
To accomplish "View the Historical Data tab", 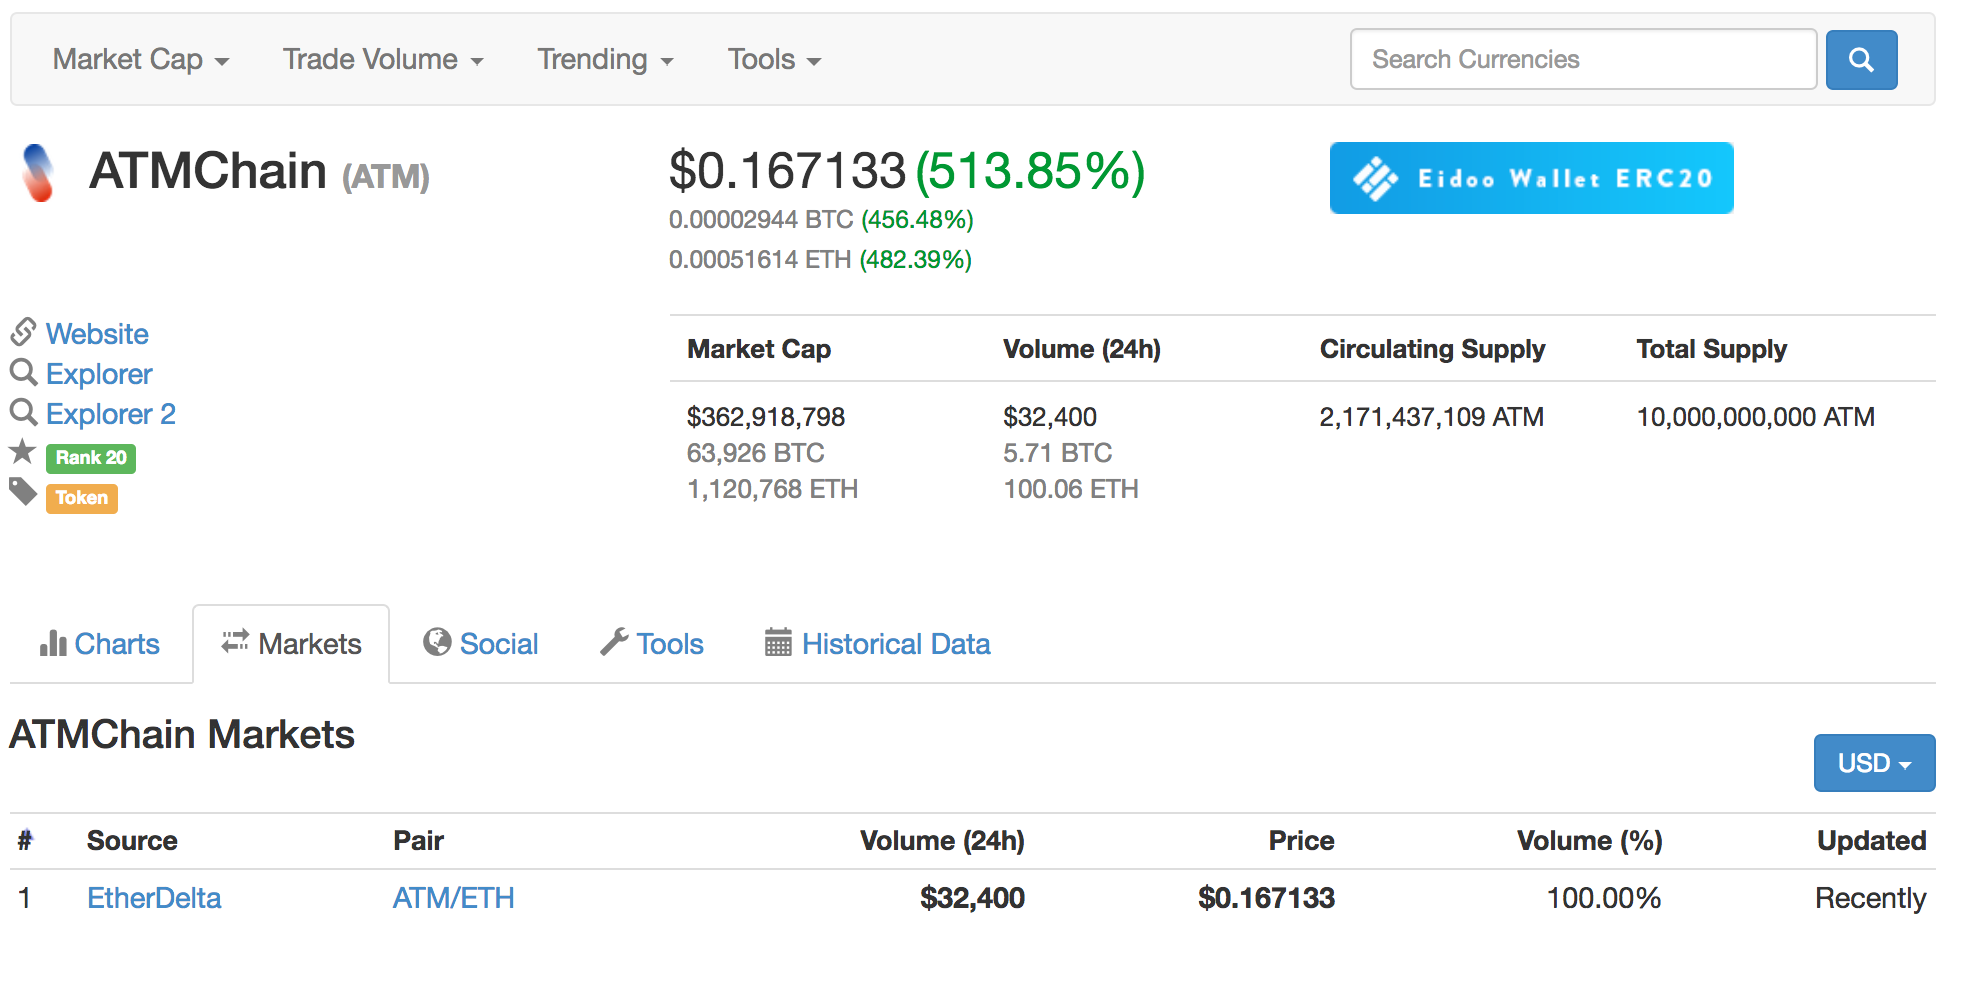I will pyautogui.click(x=878, y=644).
